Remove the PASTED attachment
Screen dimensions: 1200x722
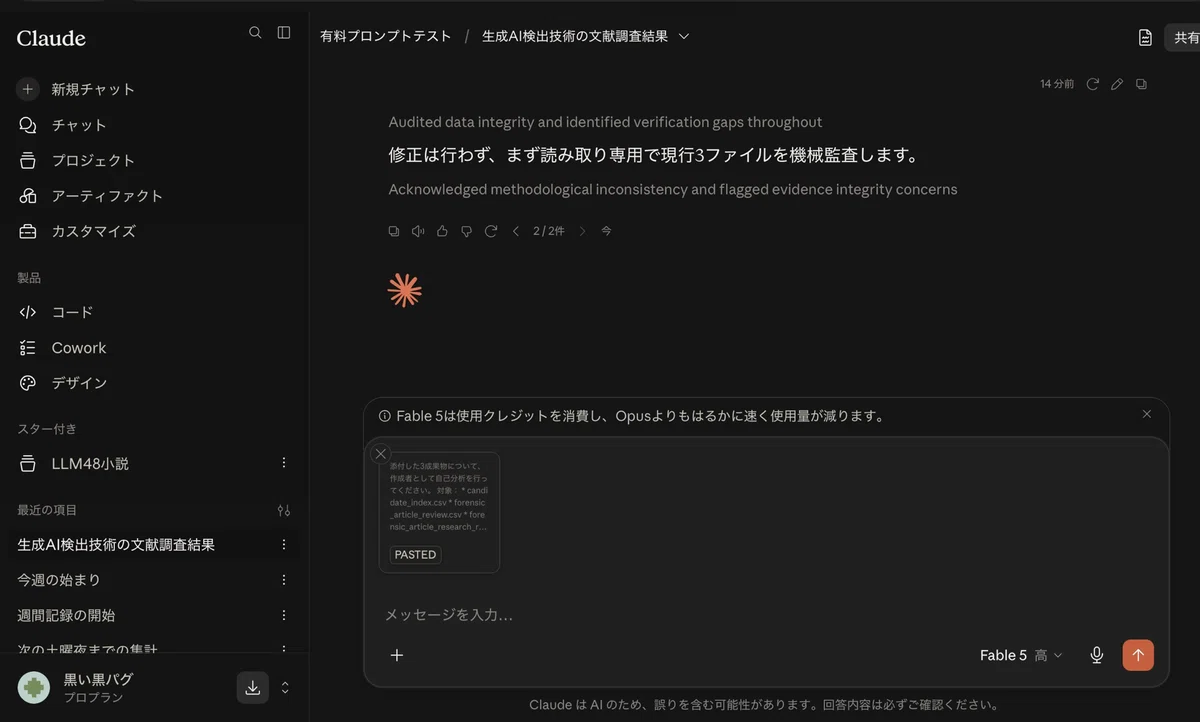[x=380, y=453]
